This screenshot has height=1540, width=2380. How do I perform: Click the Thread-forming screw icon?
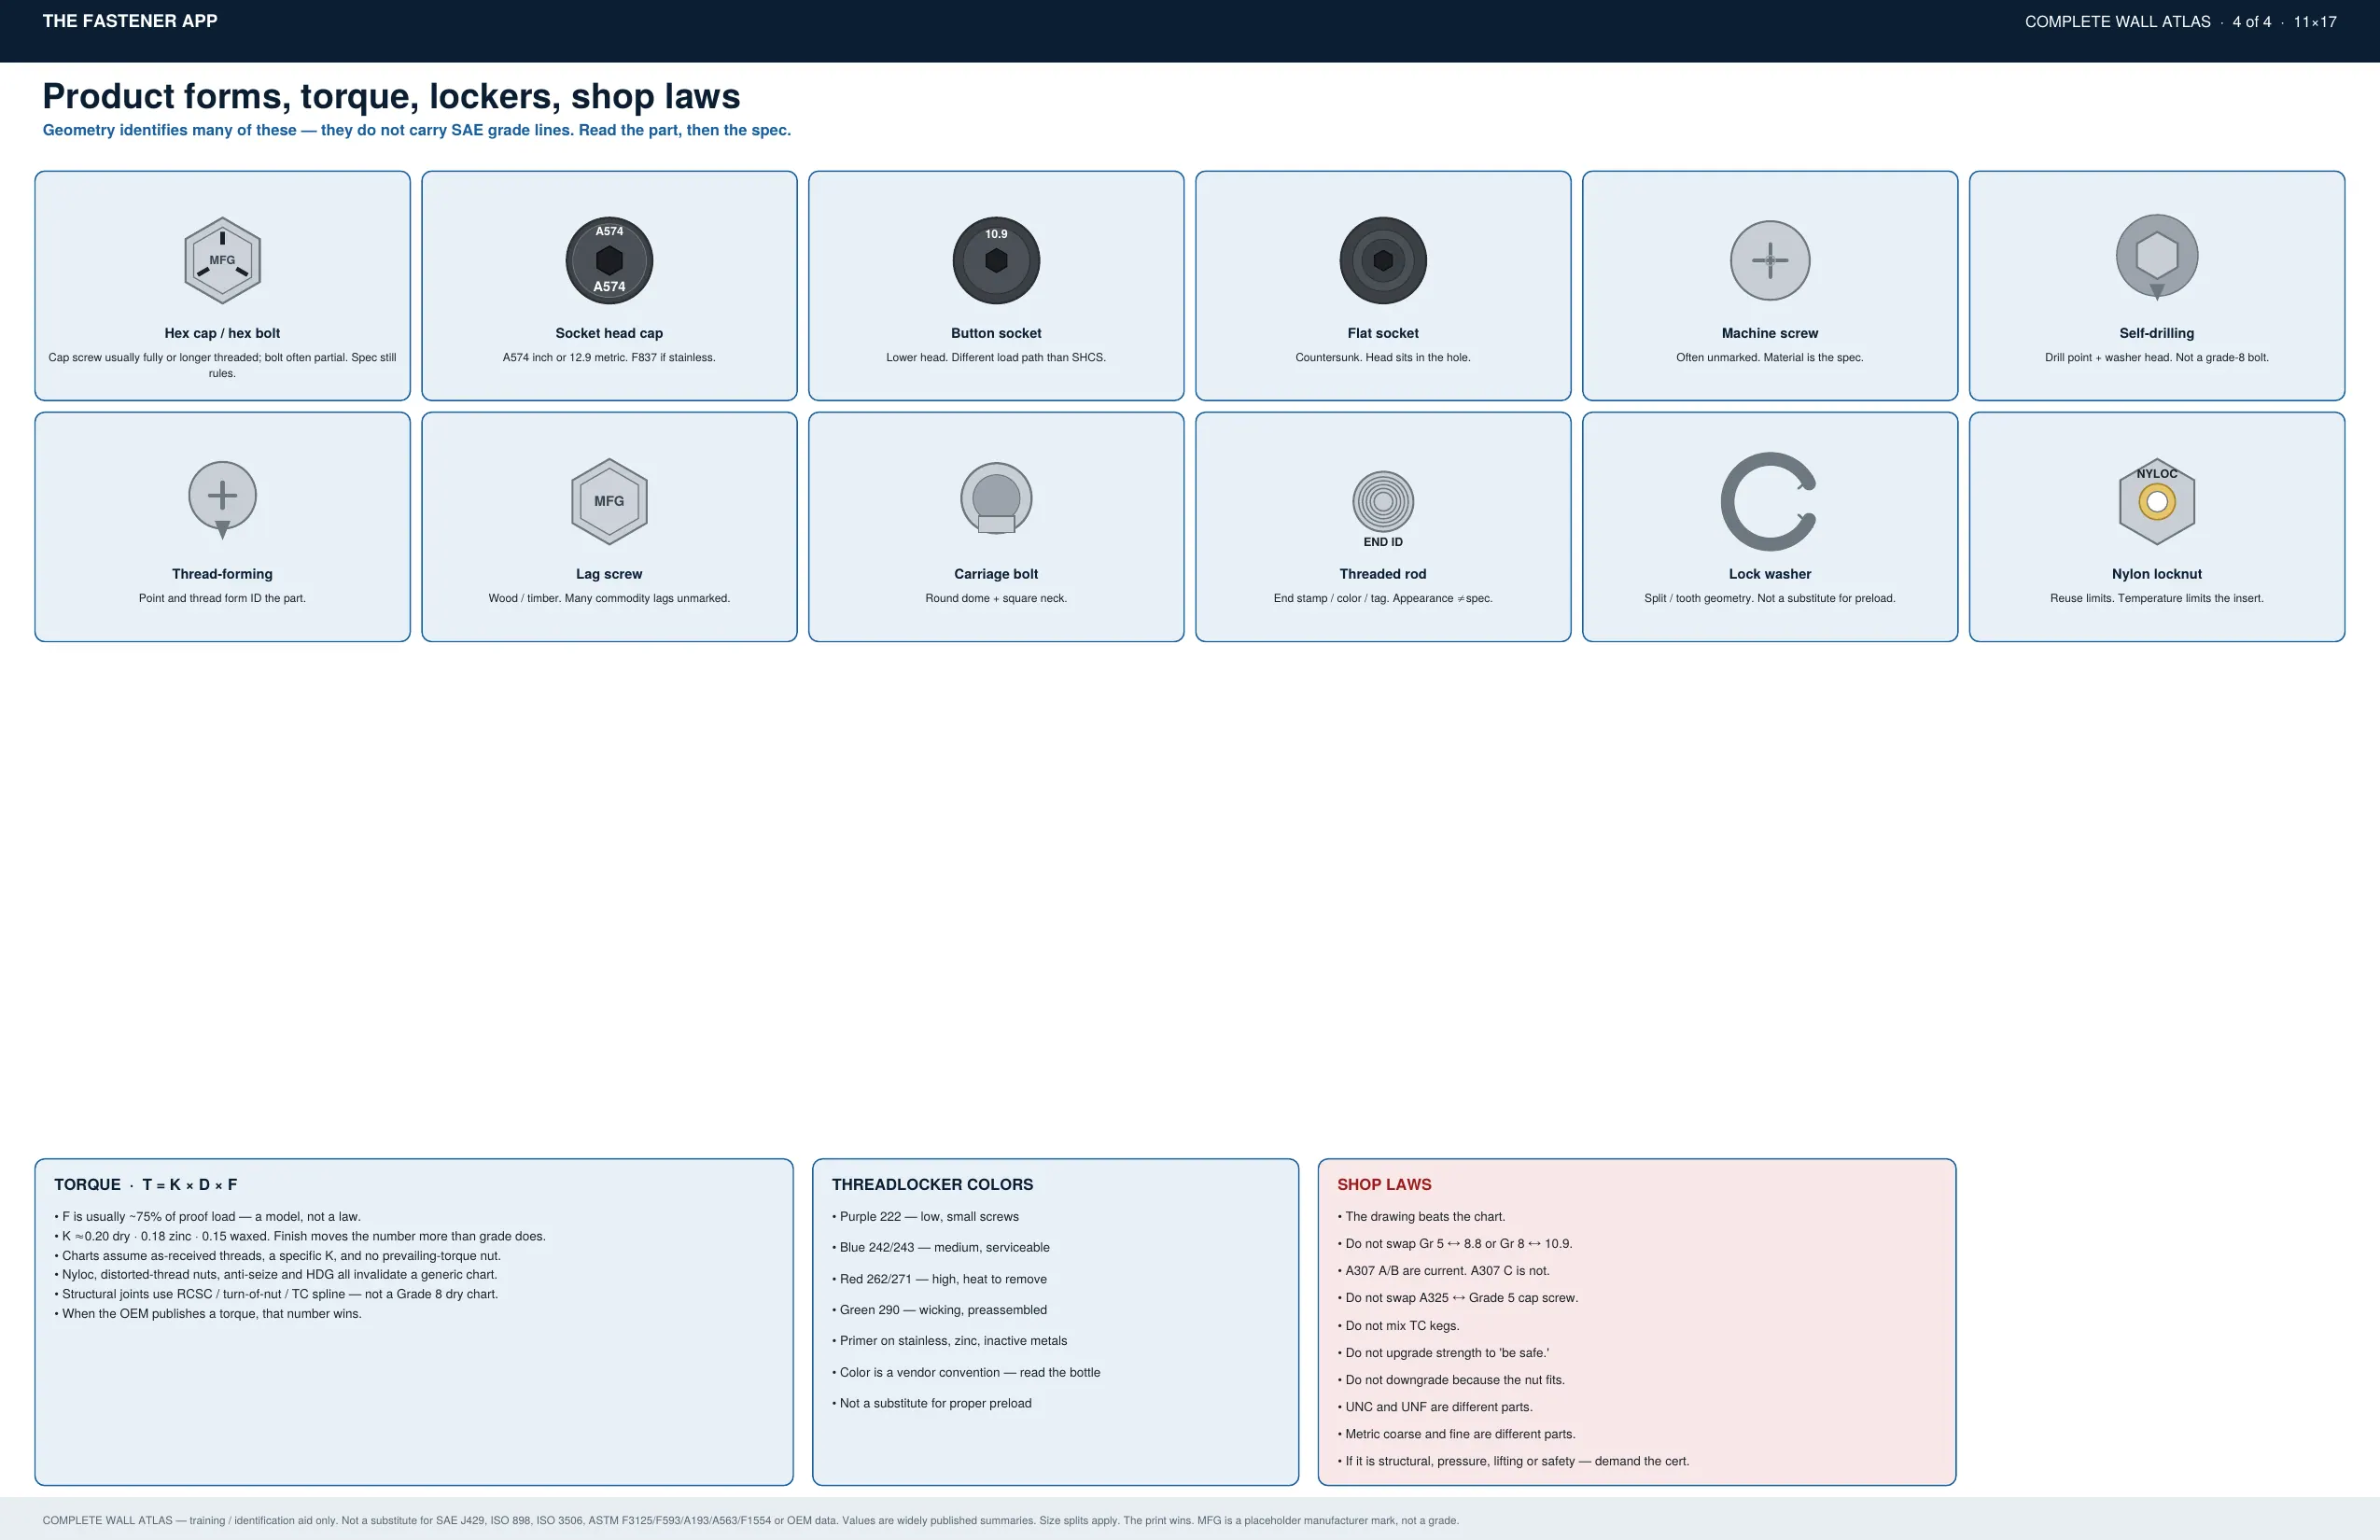pyautogui.click(x=222, y=499)
